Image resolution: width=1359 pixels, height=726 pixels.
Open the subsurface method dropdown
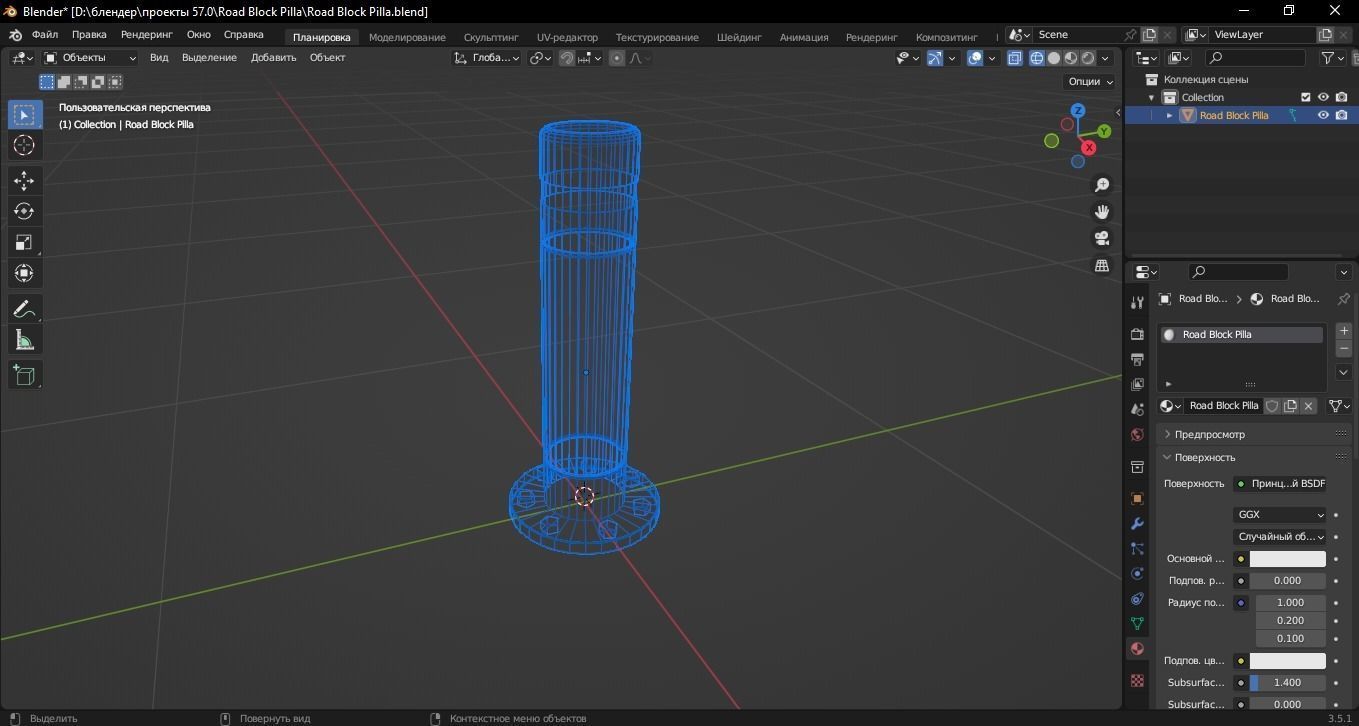pyautogui.click(x=1279, y=536)
